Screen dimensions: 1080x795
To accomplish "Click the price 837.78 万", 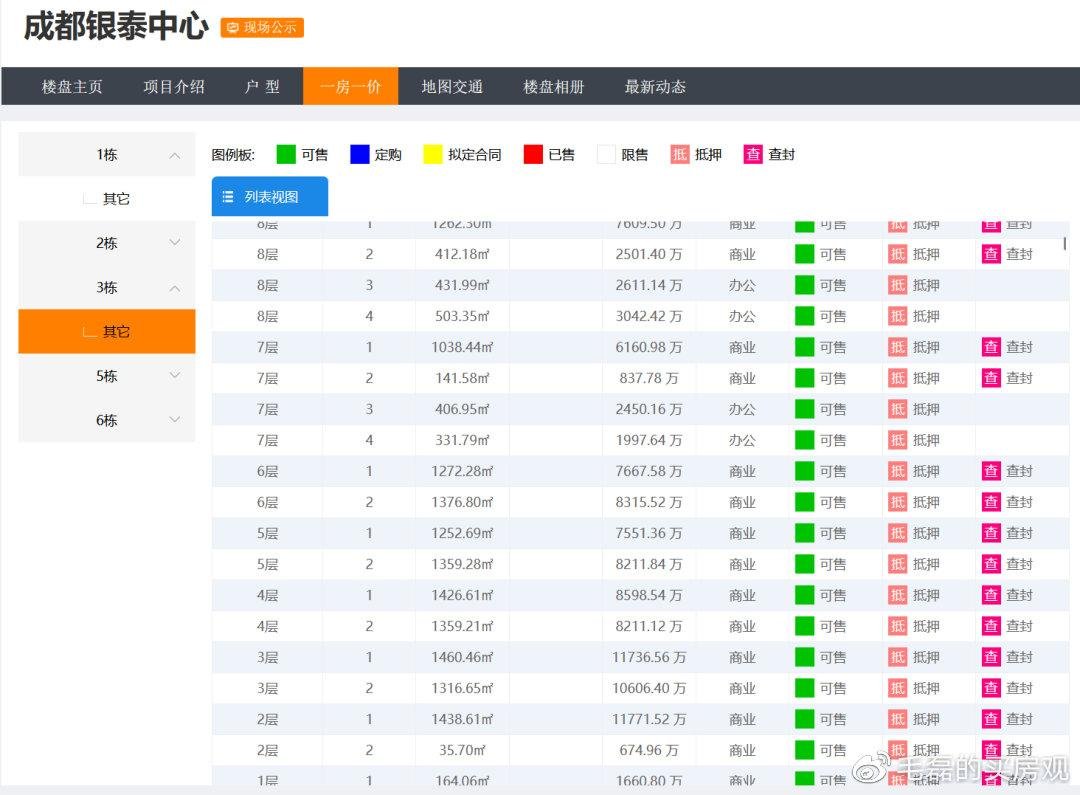I will tap(649, 378).
